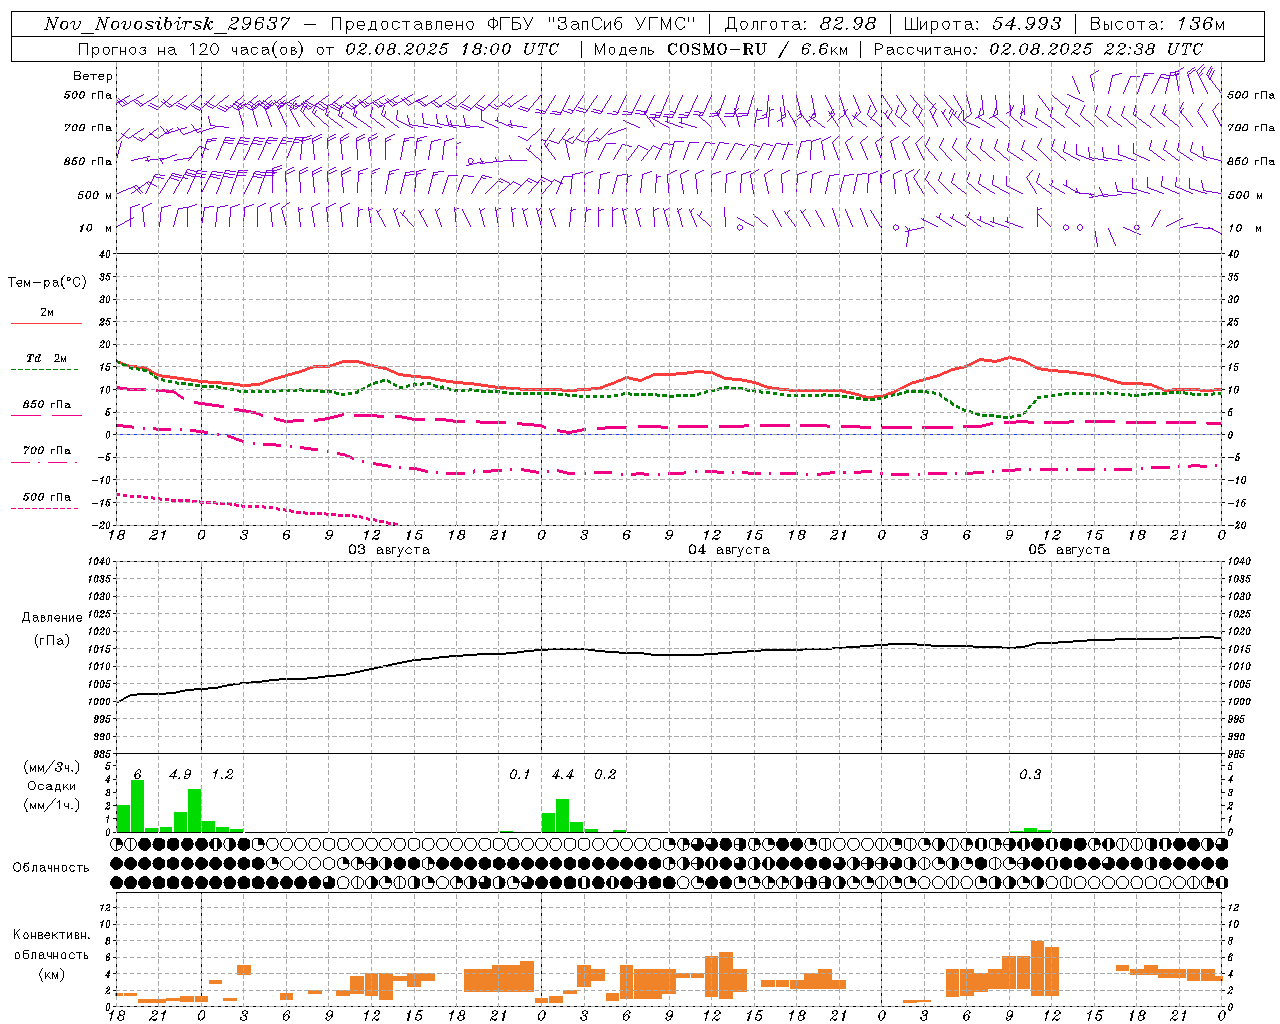Screen dimensions: 1280x1024
Task: Click the Конвективн. label
Action: tap(51, 935)
